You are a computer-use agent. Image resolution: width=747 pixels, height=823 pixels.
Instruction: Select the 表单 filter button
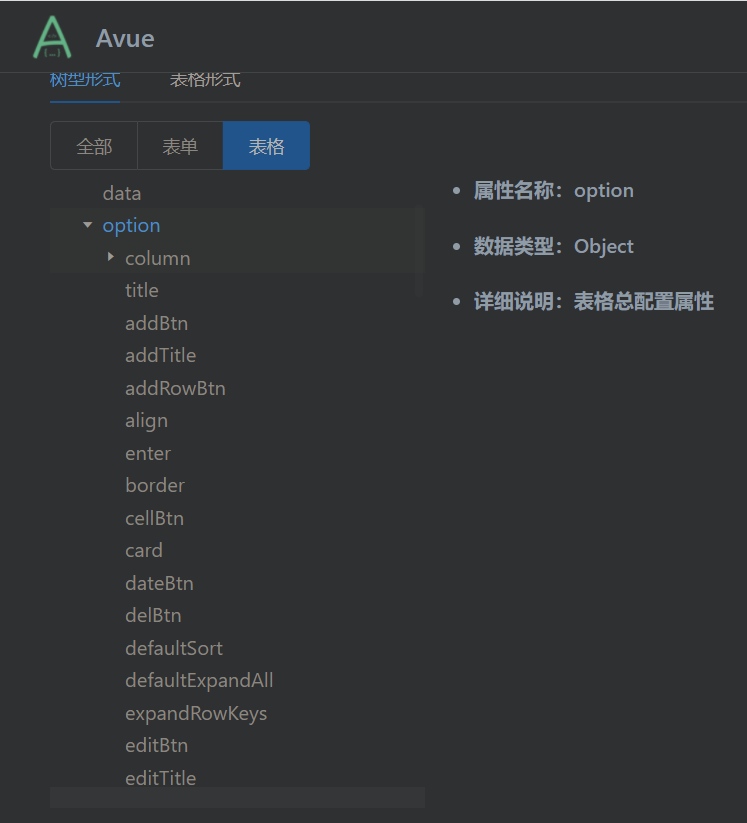(x=180, y=145)
